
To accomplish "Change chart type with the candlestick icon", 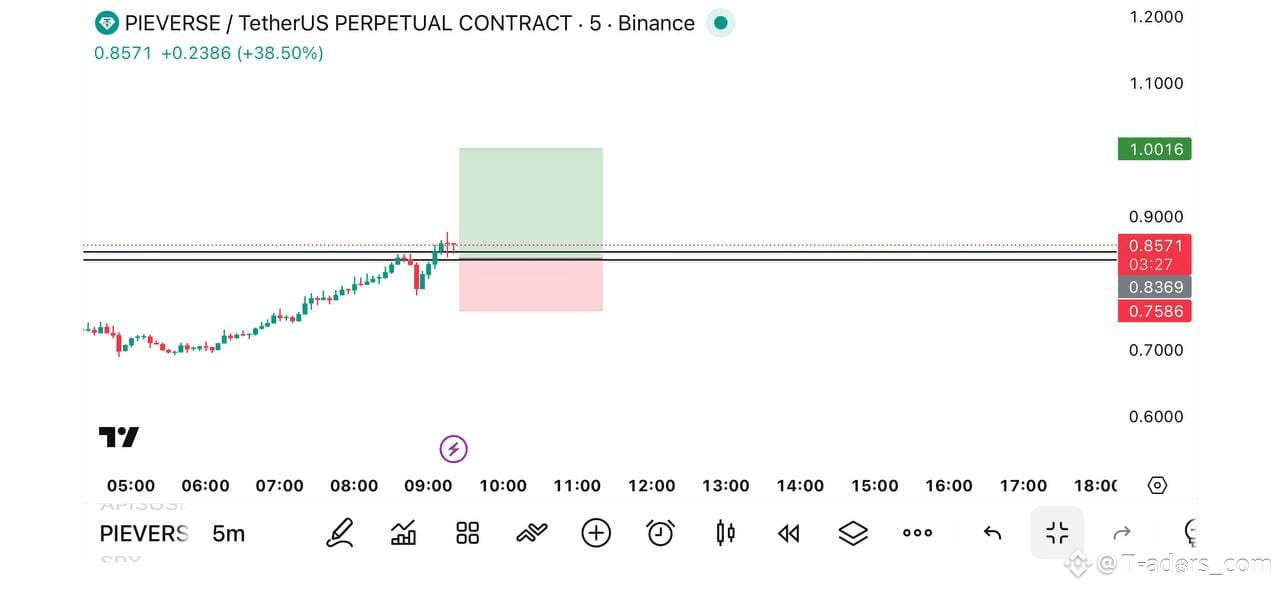I will pos(725,533).
